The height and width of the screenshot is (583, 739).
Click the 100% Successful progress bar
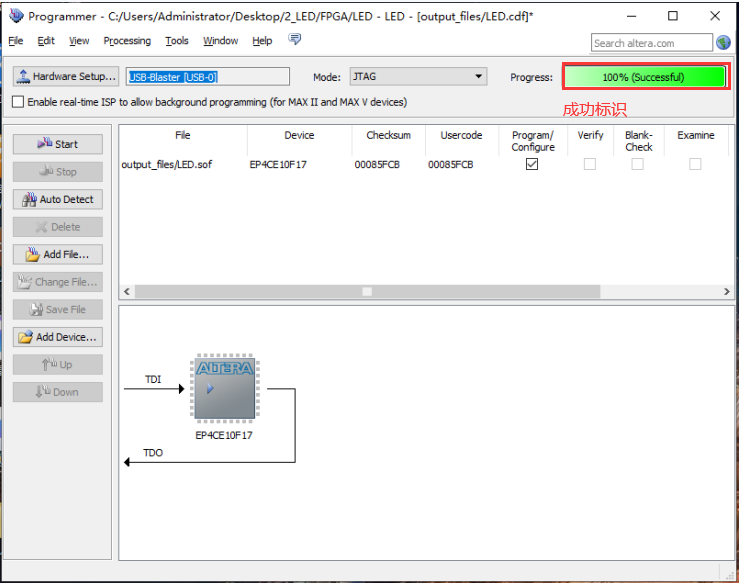pos(644,77)
